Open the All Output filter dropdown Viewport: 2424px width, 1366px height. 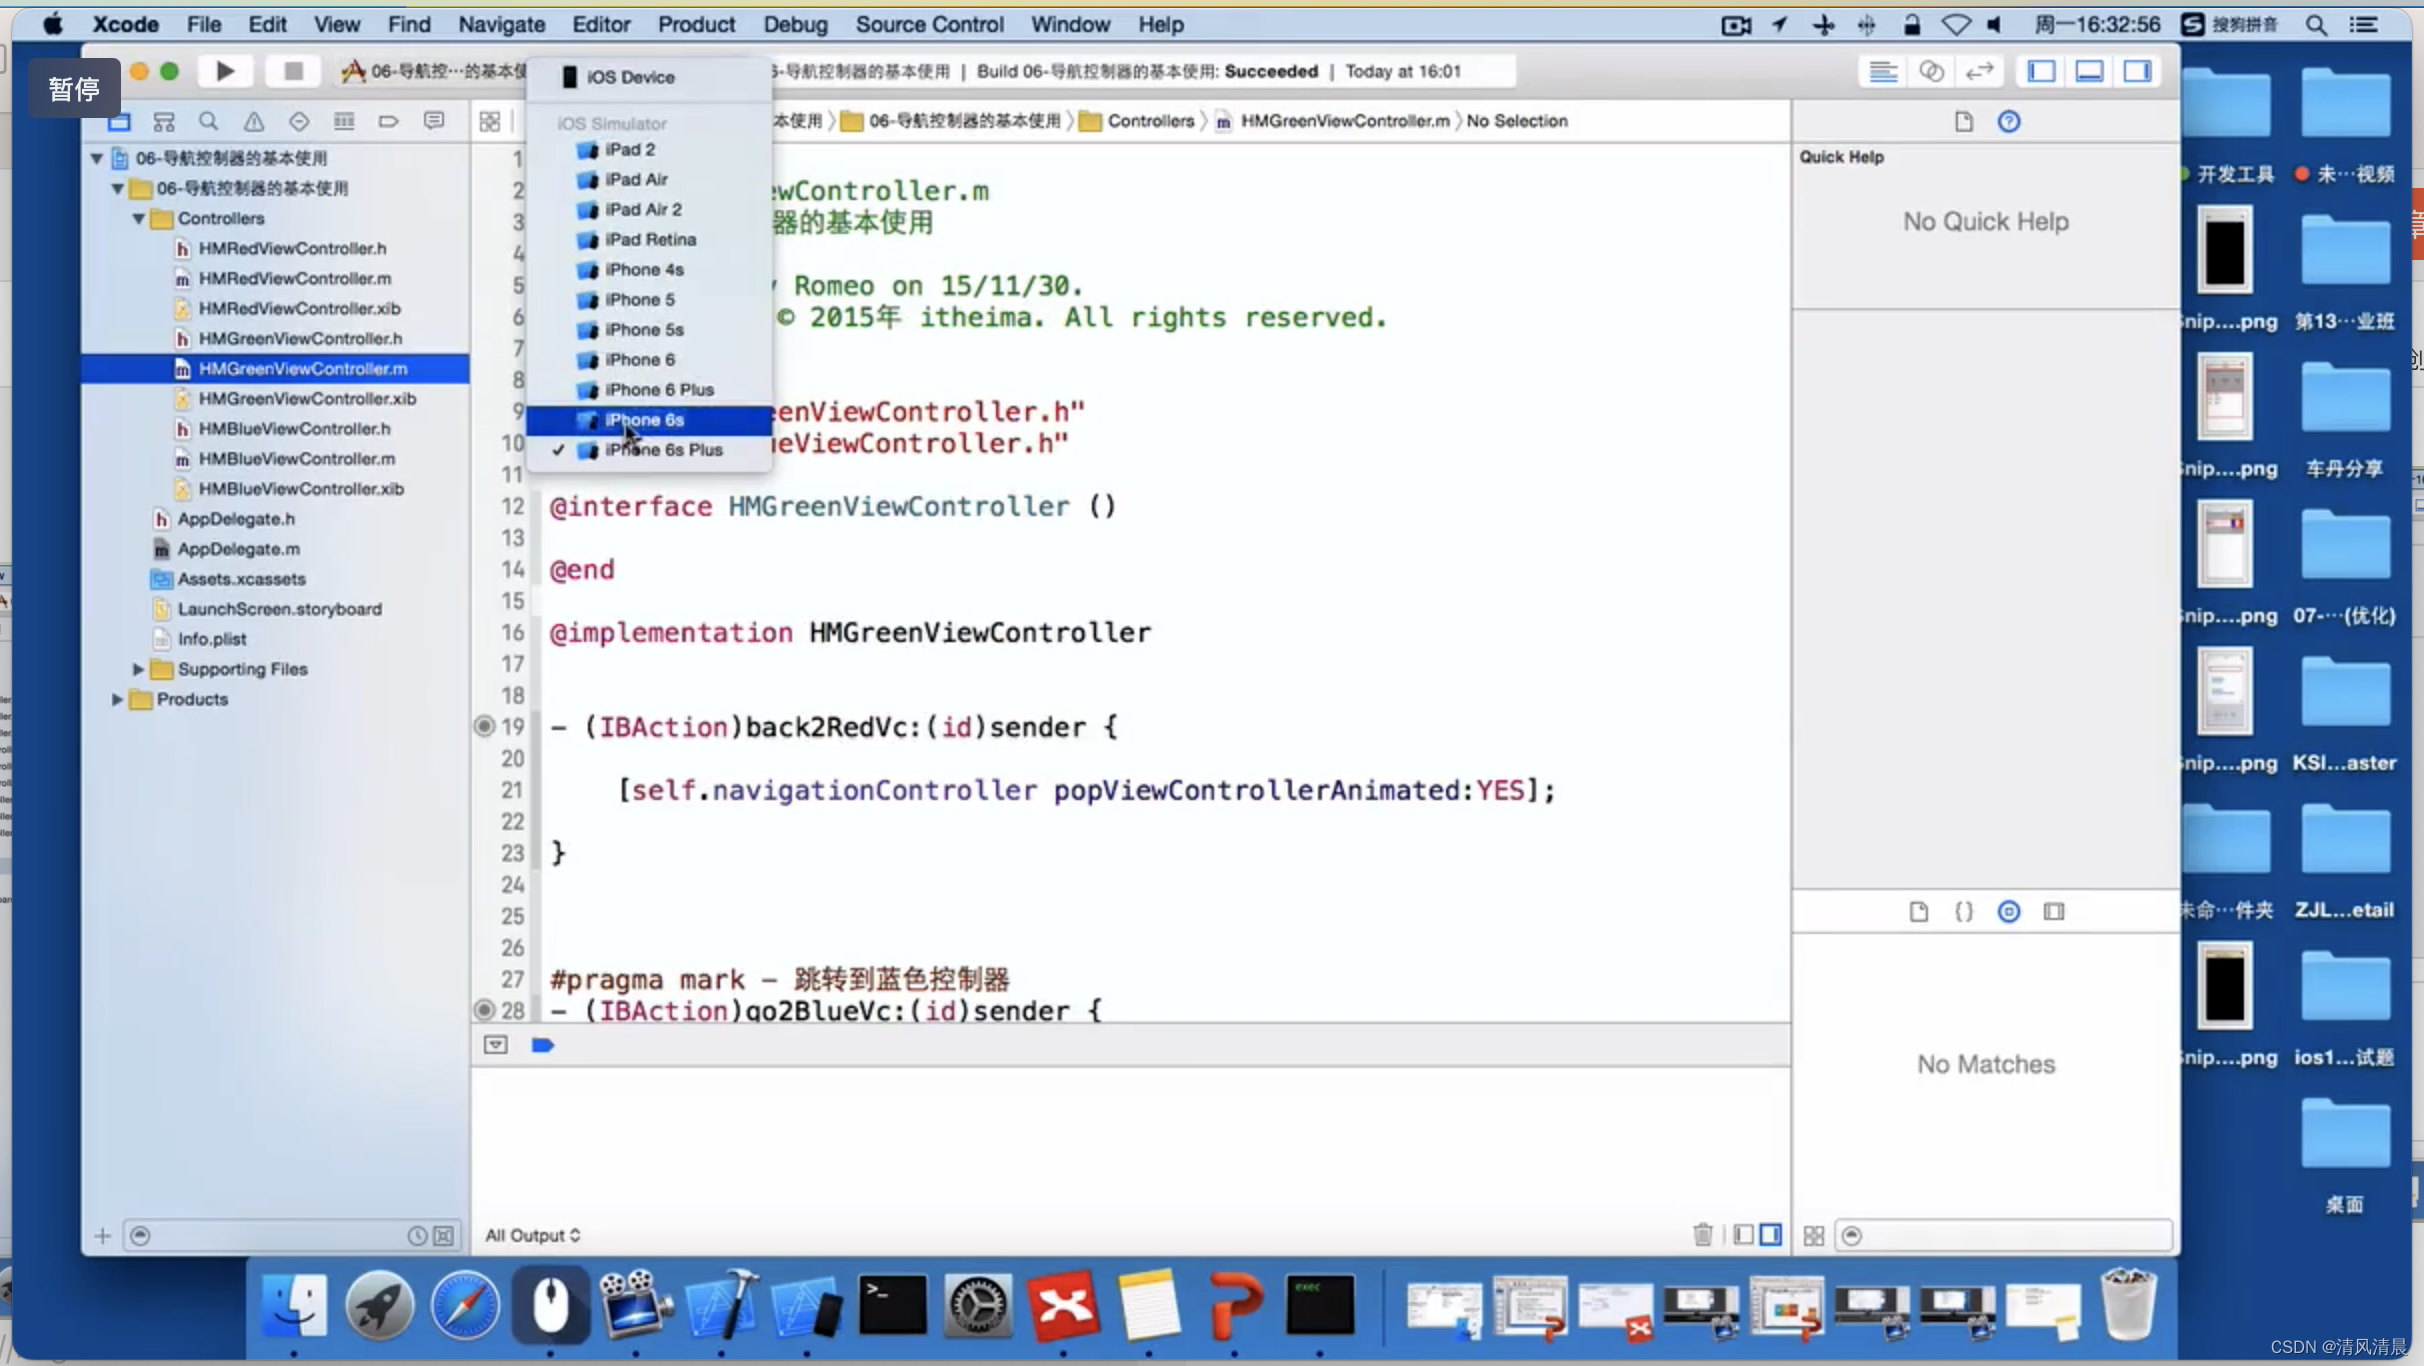[533, 1236]
